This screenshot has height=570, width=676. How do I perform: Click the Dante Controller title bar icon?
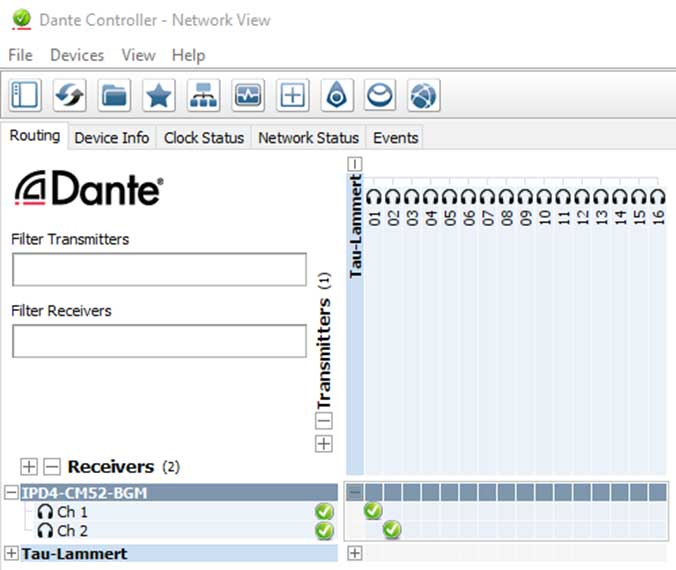22,19
